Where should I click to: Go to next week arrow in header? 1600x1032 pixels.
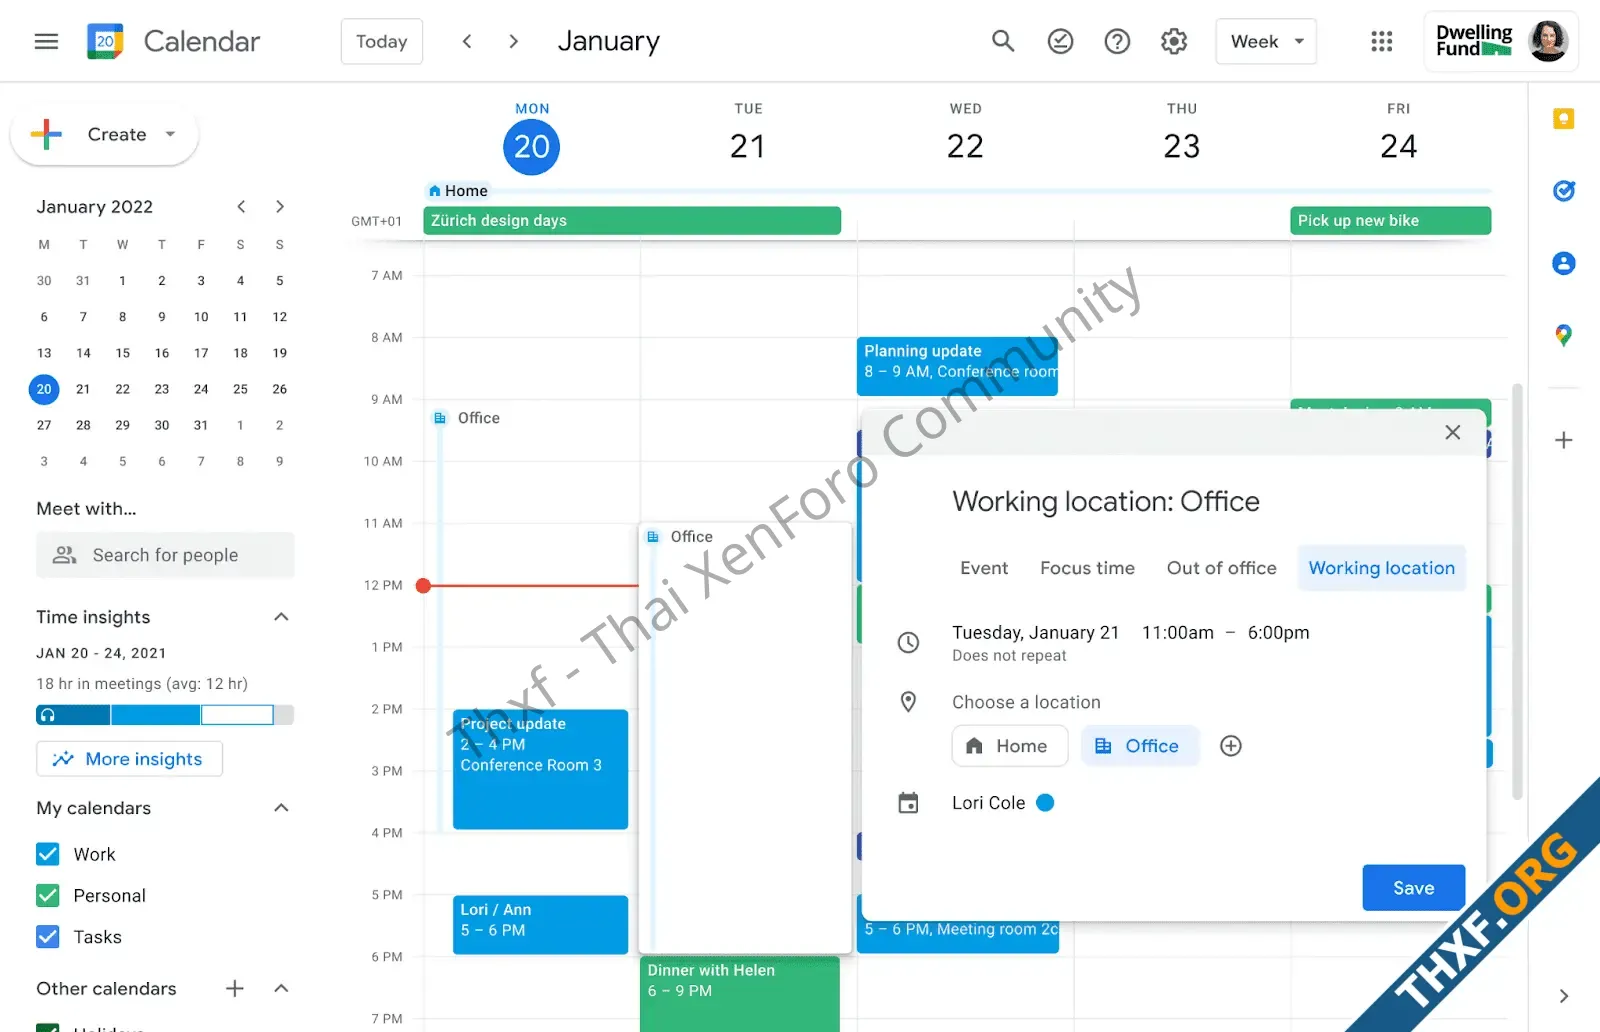pyautogui.click(x=513, y=41)
